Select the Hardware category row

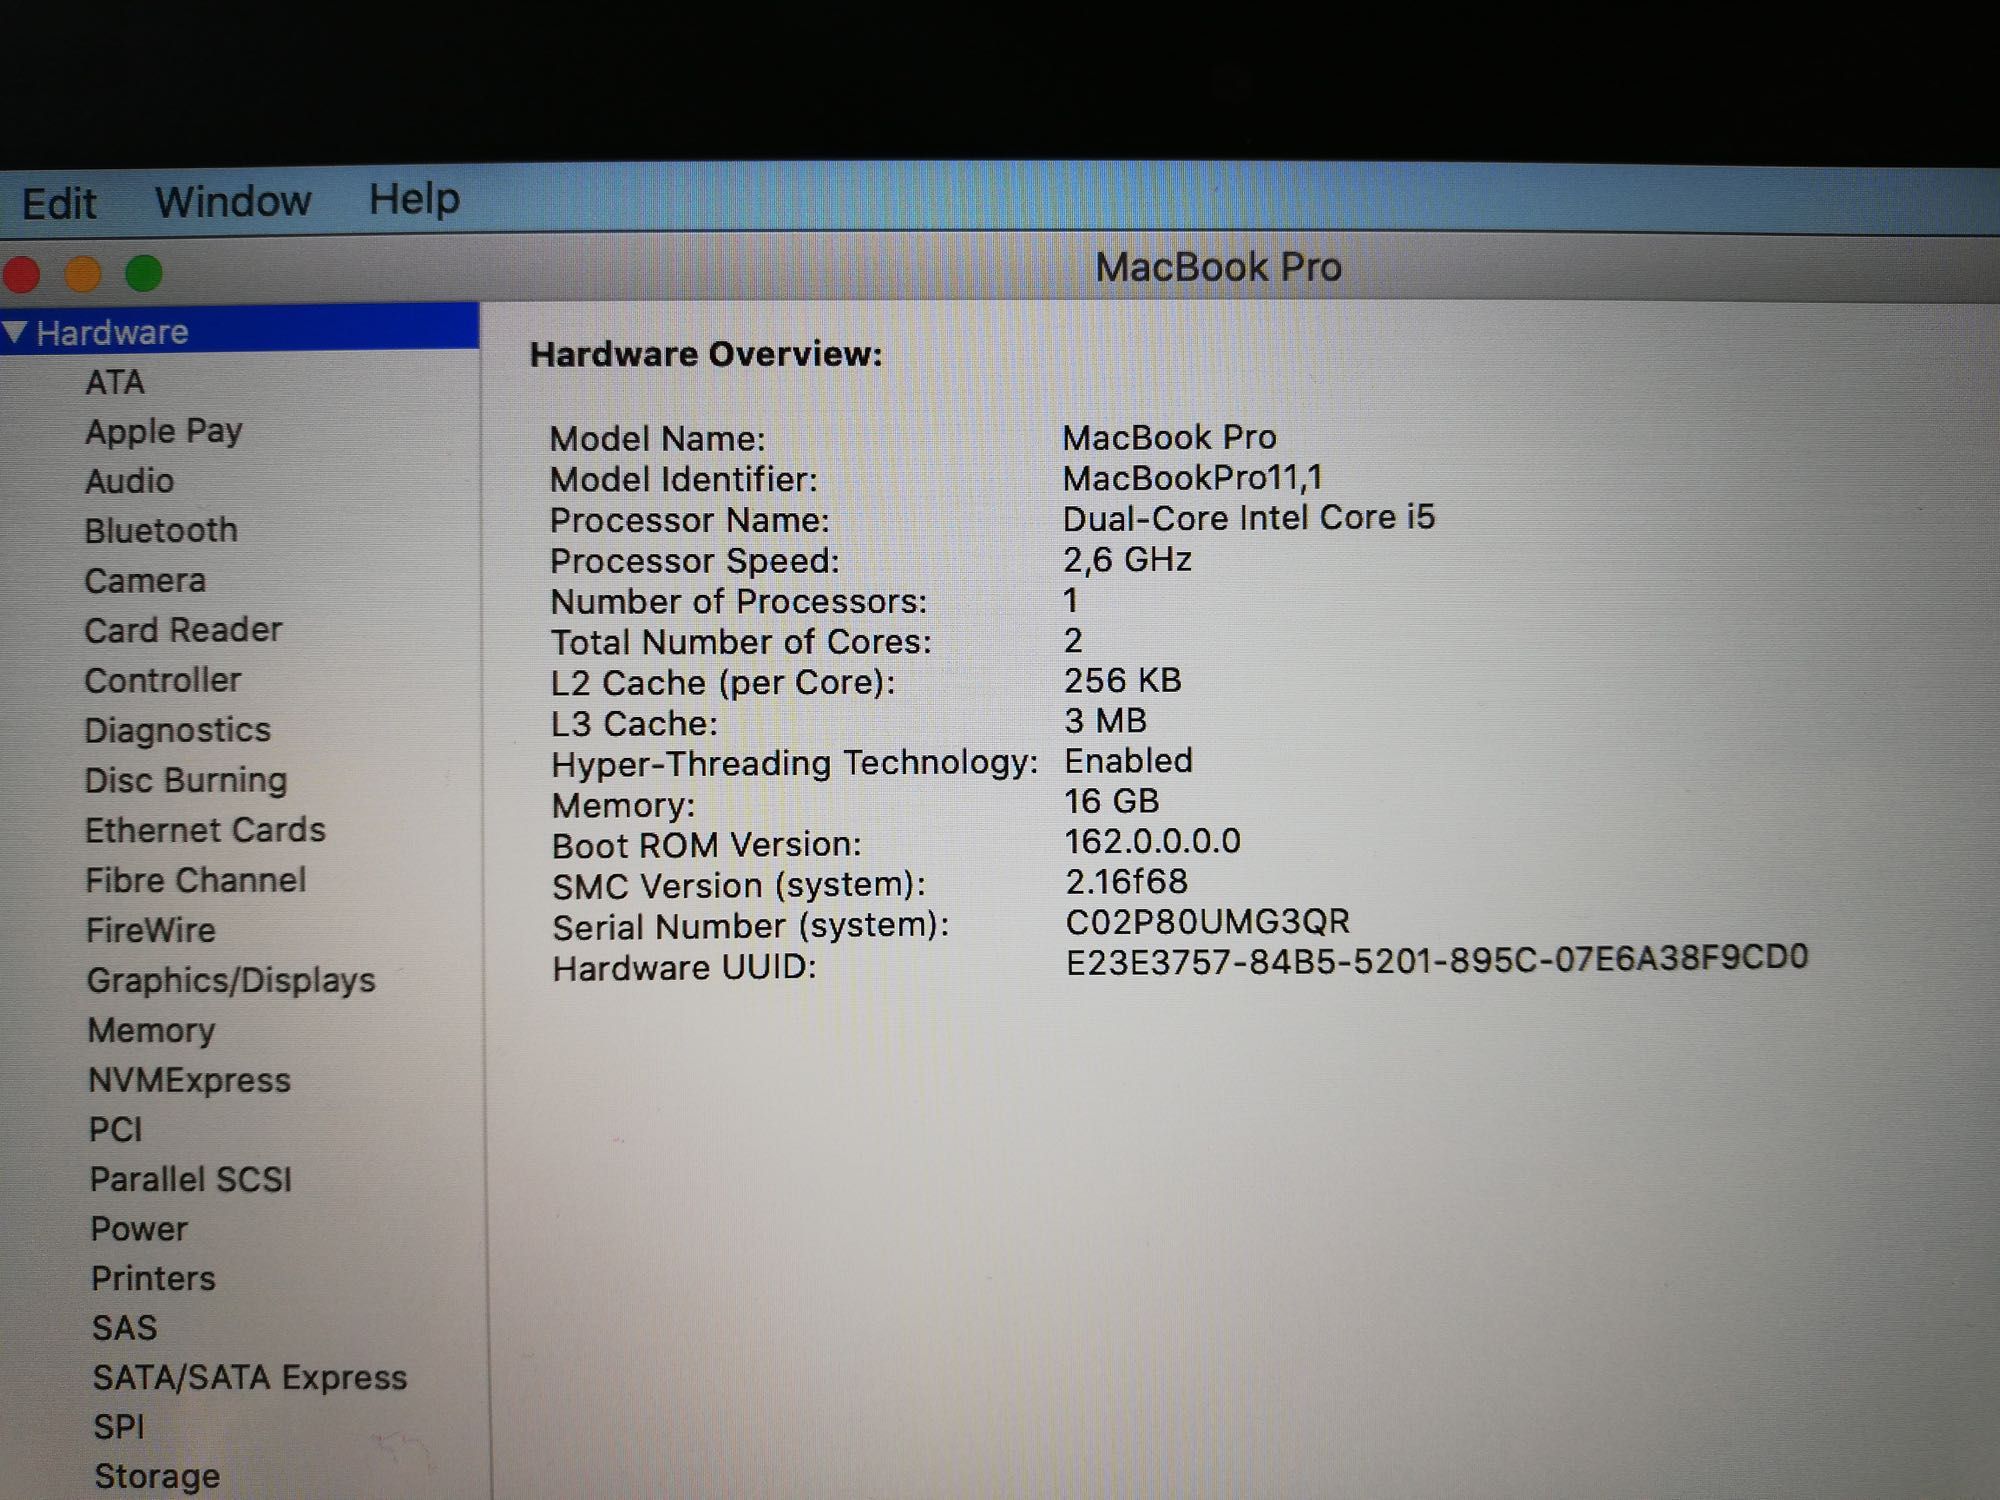[240, 329]
